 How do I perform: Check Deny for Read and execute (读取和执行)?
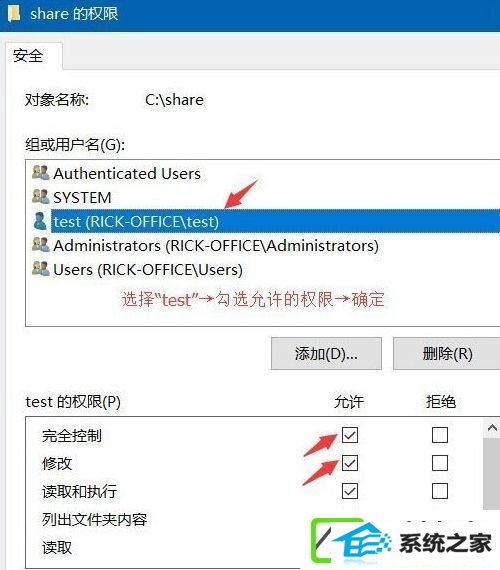(440, 491)
